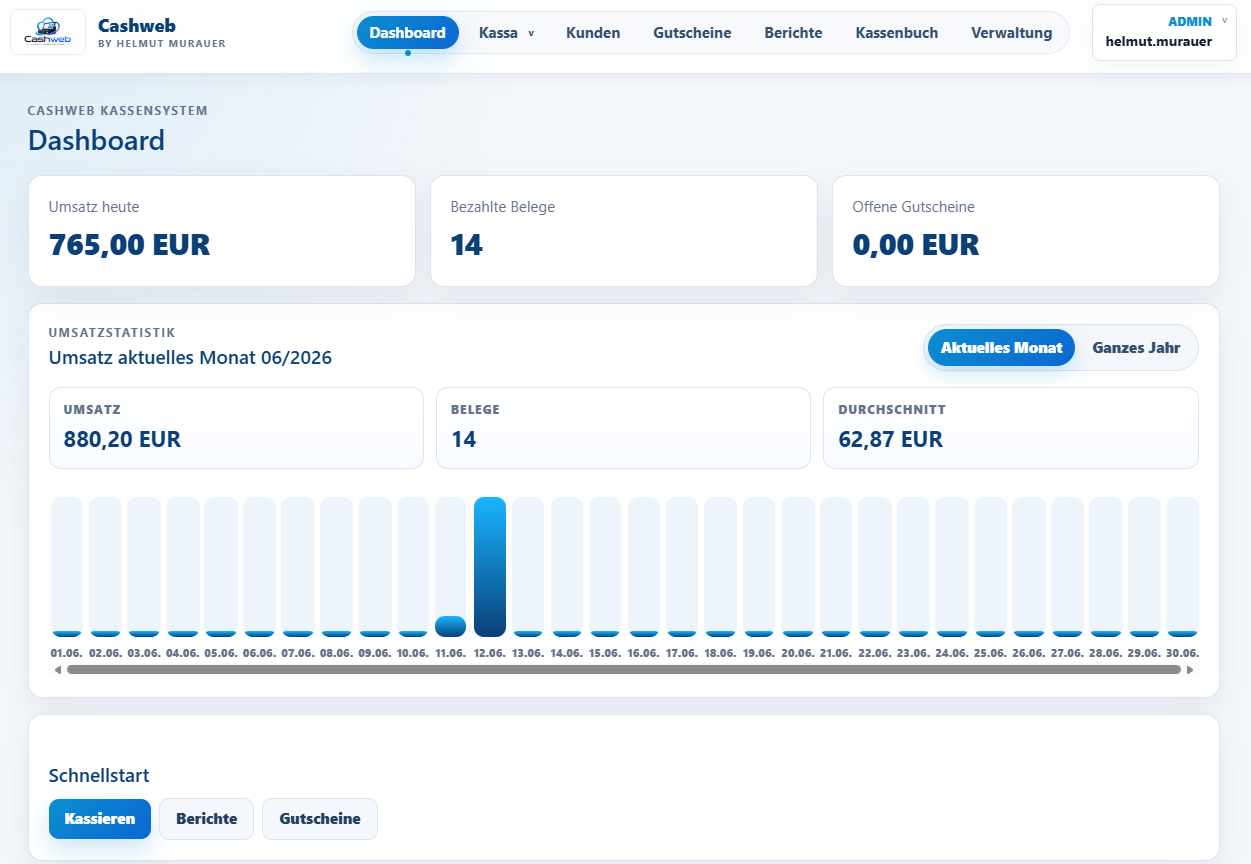This screenshot has width=1251, height=864.
Task: Click the 25.06. date label
Action: [990, 653]
